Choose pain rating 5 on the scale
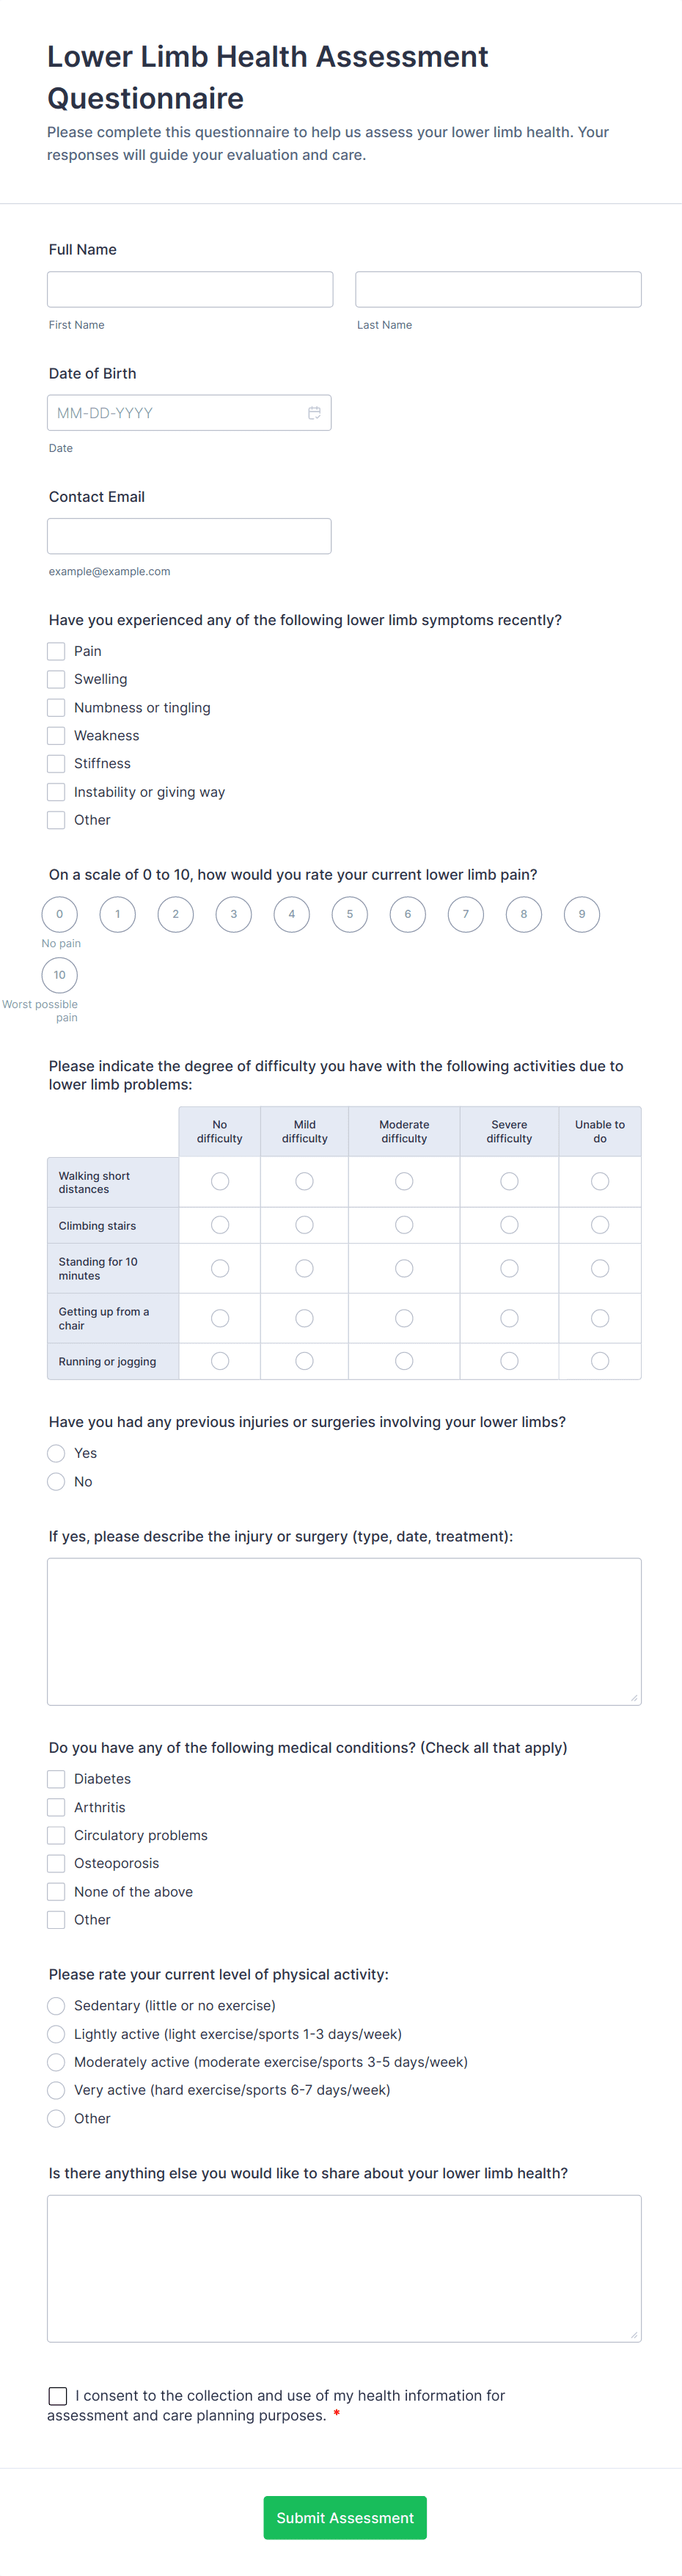Image resolution: width=682 pixels, height=2576 pixels. [350, 914]
